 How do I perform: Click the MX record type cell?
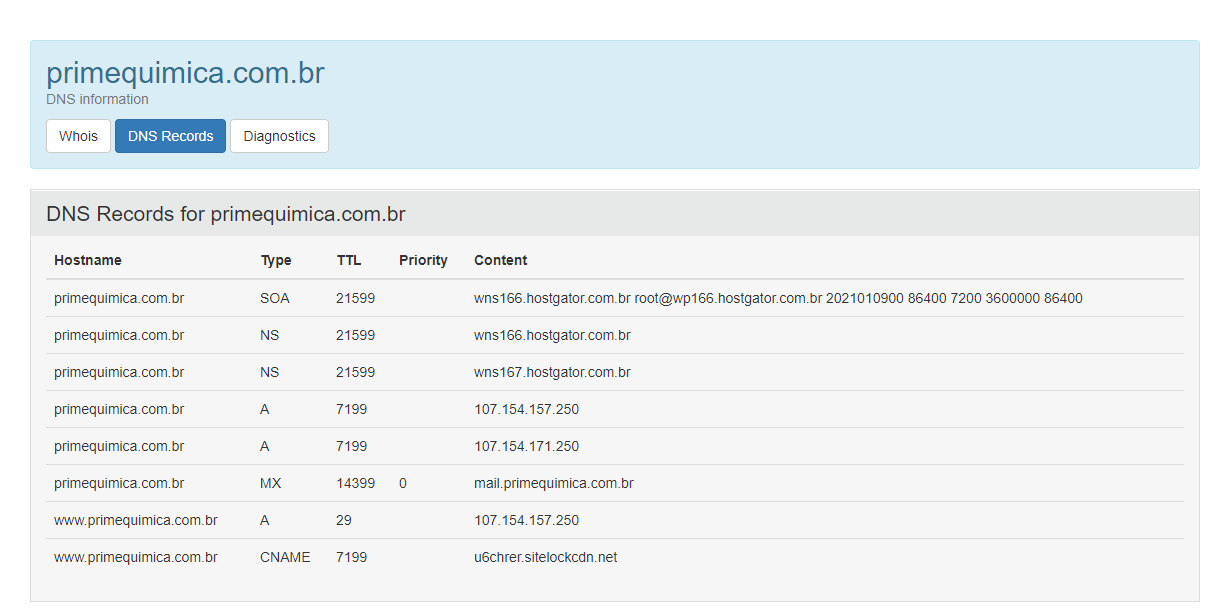(x=271, y=483)
